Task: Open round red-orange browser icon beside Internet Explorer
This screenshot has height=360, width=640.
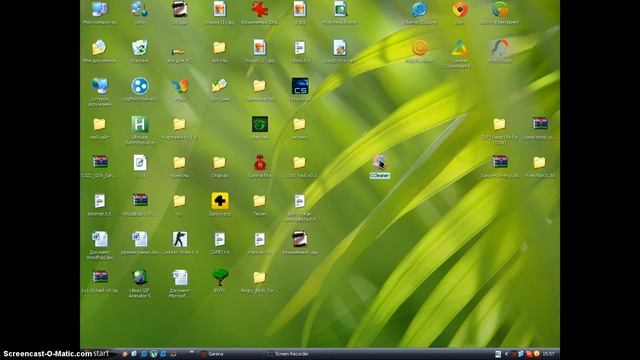Action: coord(460,9)
